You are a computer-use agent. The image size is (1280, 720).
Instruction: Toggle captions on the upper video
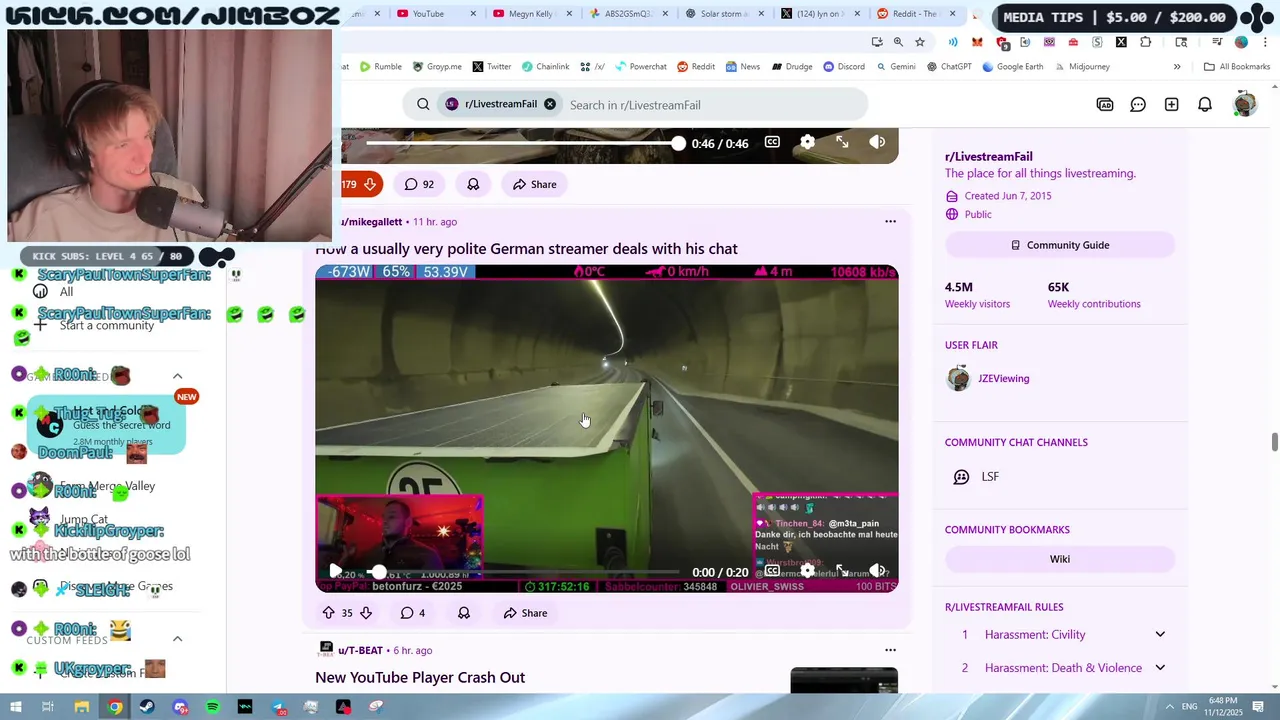point(772,142)
